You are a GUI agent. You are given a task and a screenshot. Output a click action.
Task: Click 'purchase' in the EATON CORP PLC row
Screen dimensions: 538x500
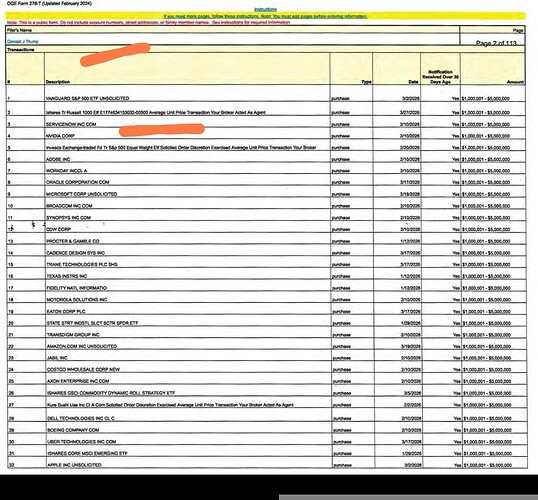(341, 312)
